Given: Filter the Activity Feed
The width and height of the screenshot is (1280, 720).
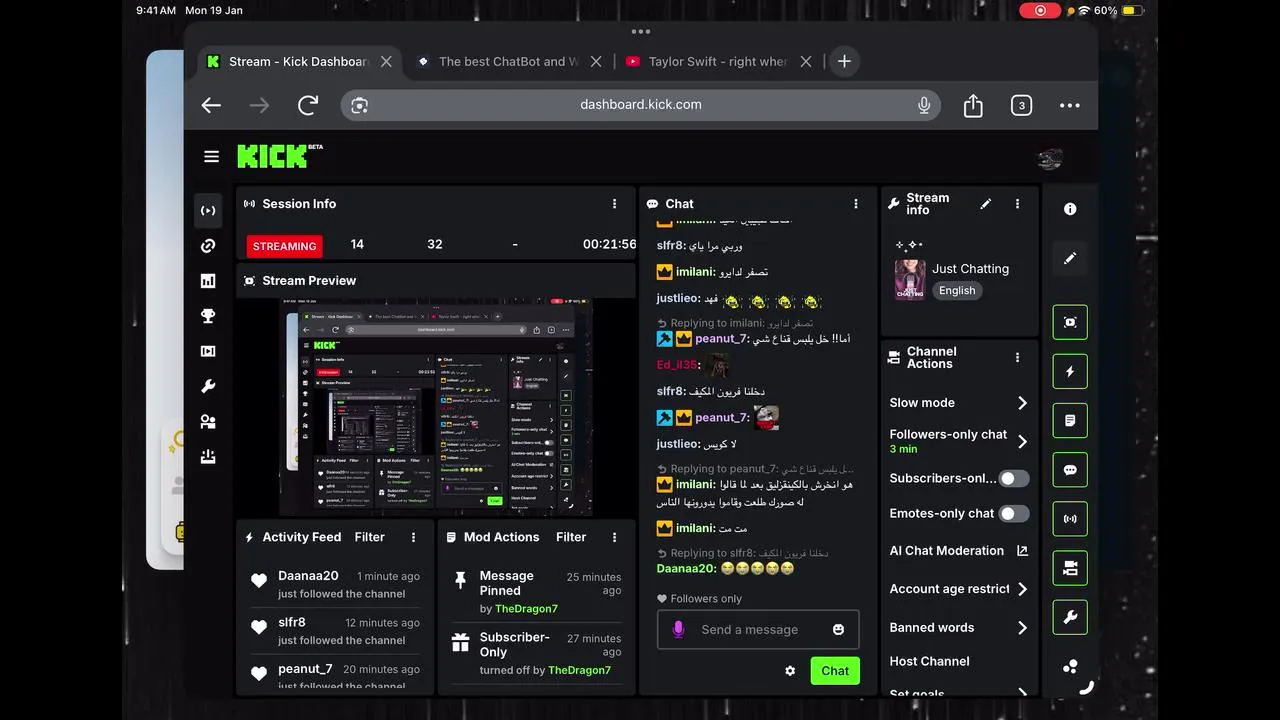Looking at the screenshot, I should 369,537.
